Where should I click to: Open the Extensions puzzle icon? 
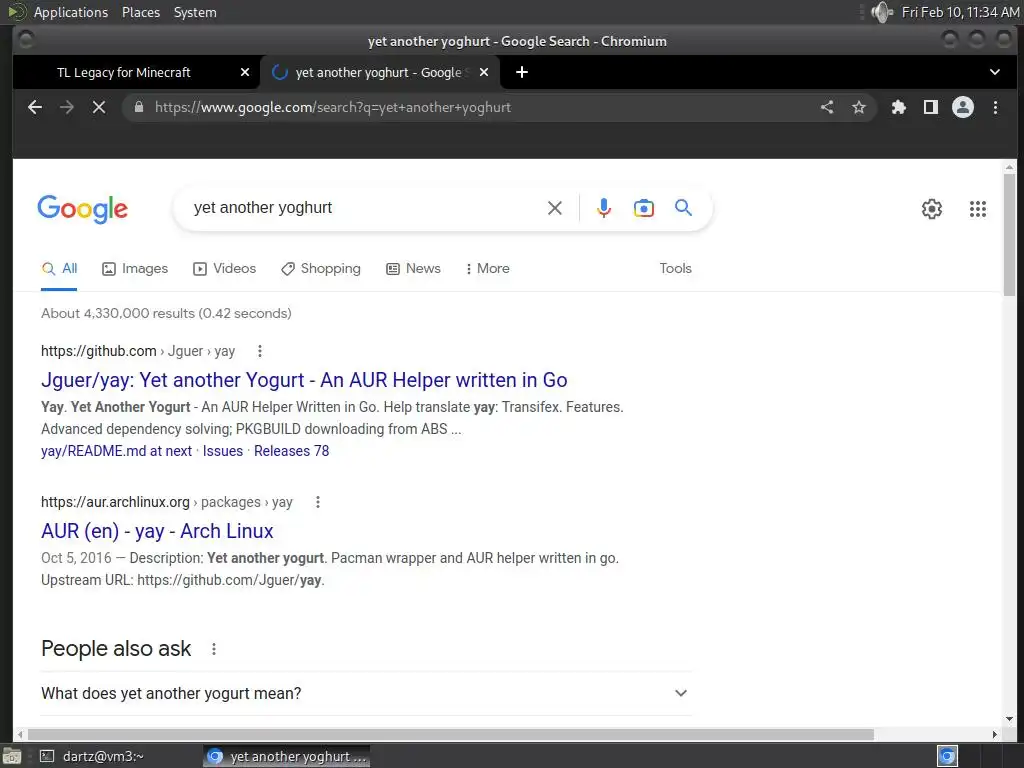(899, 107)
